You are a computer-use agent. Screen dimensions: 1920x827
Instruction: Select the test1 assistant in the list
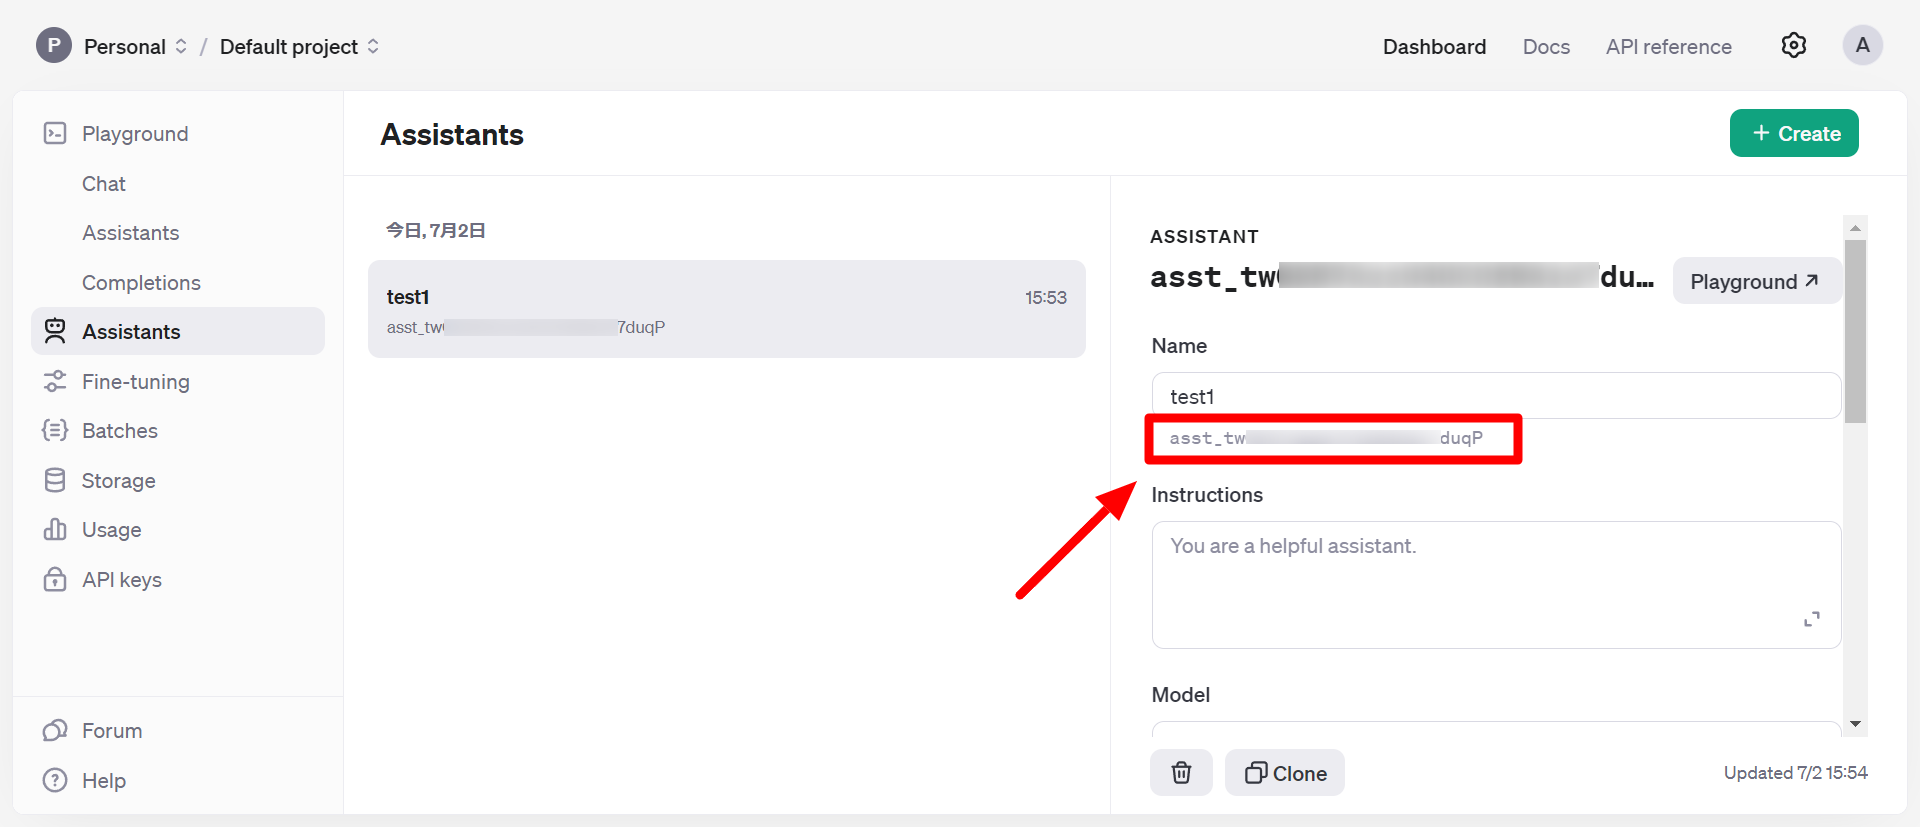(727, 309)
